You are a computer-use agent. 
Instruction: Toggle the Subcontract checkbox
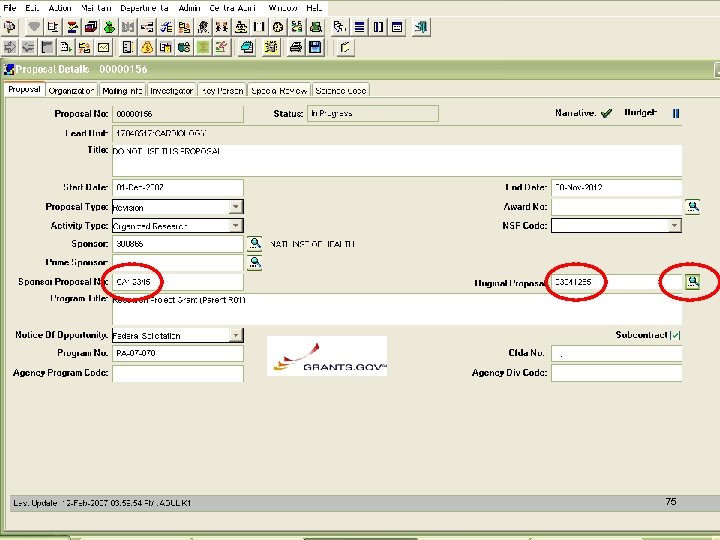(675, 335)
